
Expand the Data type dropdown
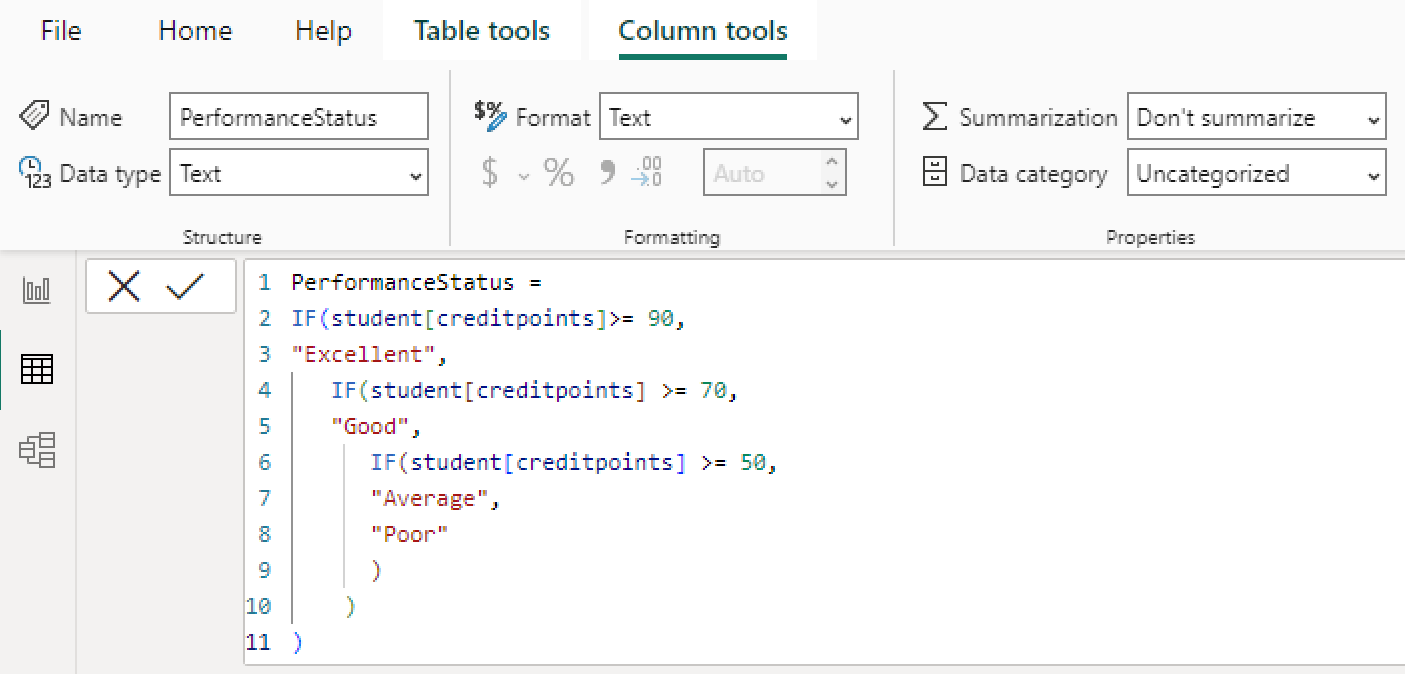(x=299, y=173)
